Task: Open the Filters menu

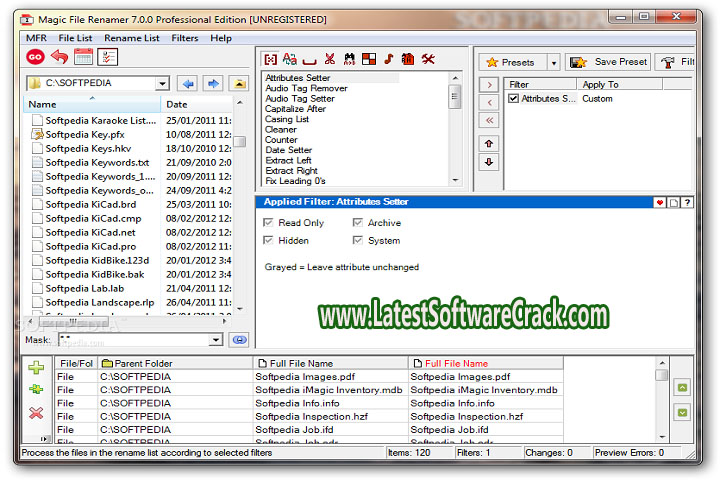Action: click(185, 38)
